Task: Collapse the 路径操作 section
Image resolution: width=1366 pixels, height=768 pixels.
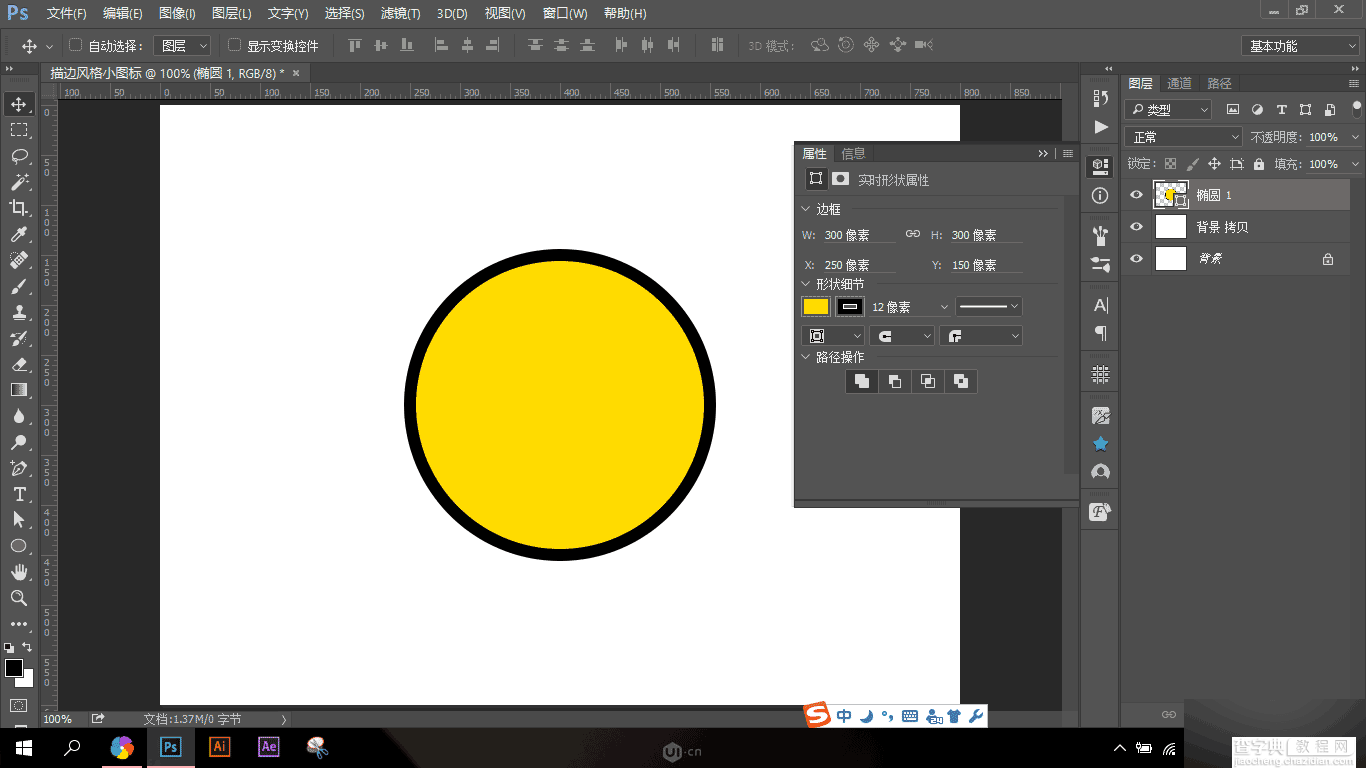Action: [x=806, y=357]
